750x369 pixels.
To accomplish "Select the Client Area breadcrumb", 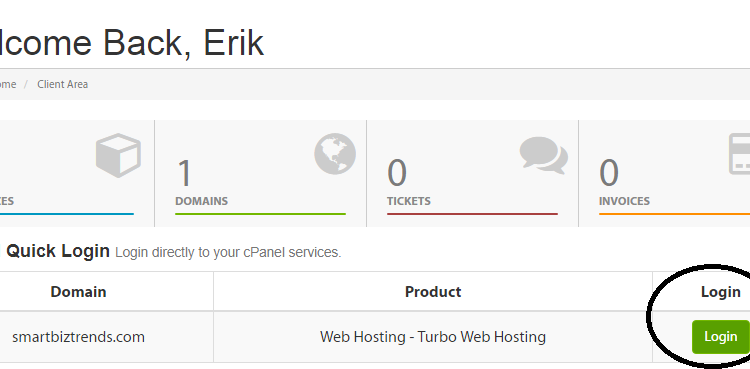I will (63, 84).
